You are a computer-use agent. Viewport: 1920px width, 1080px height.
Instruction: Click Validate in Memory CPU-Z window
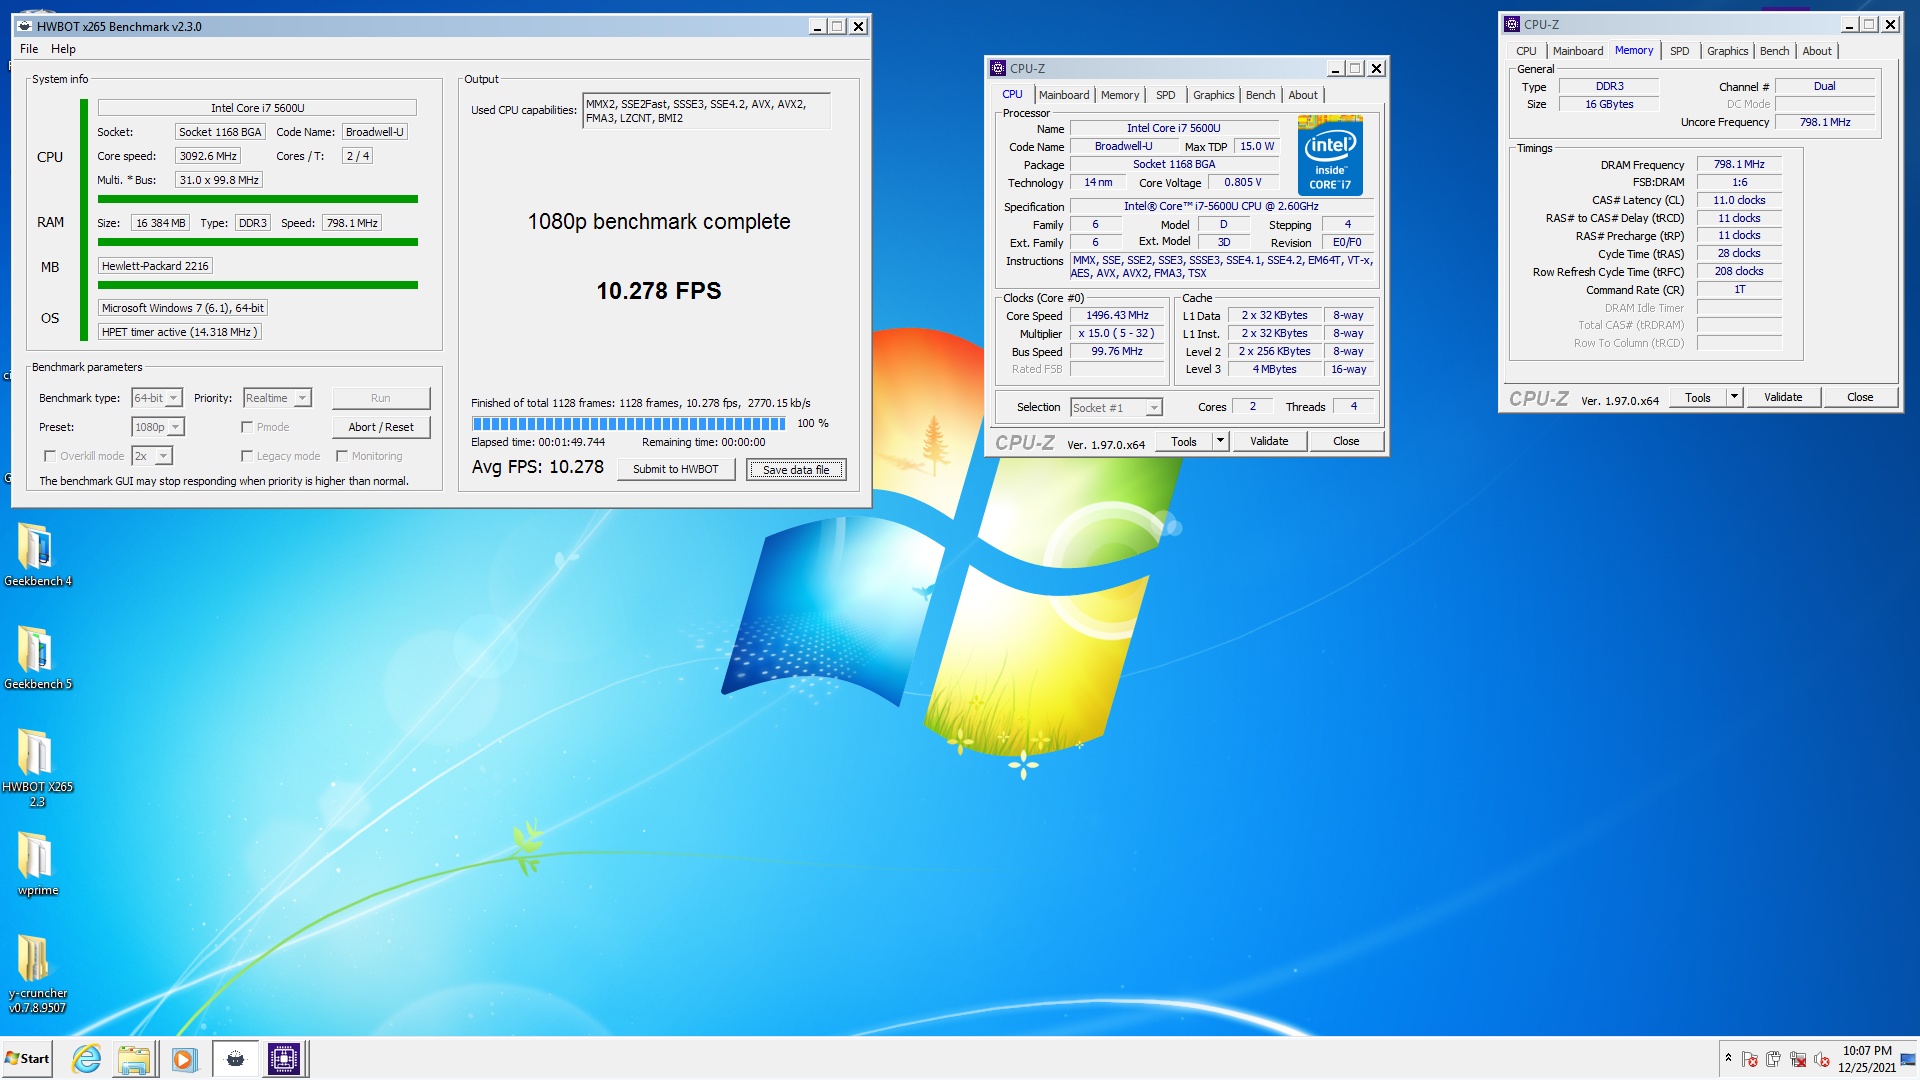coord(1783,397)
